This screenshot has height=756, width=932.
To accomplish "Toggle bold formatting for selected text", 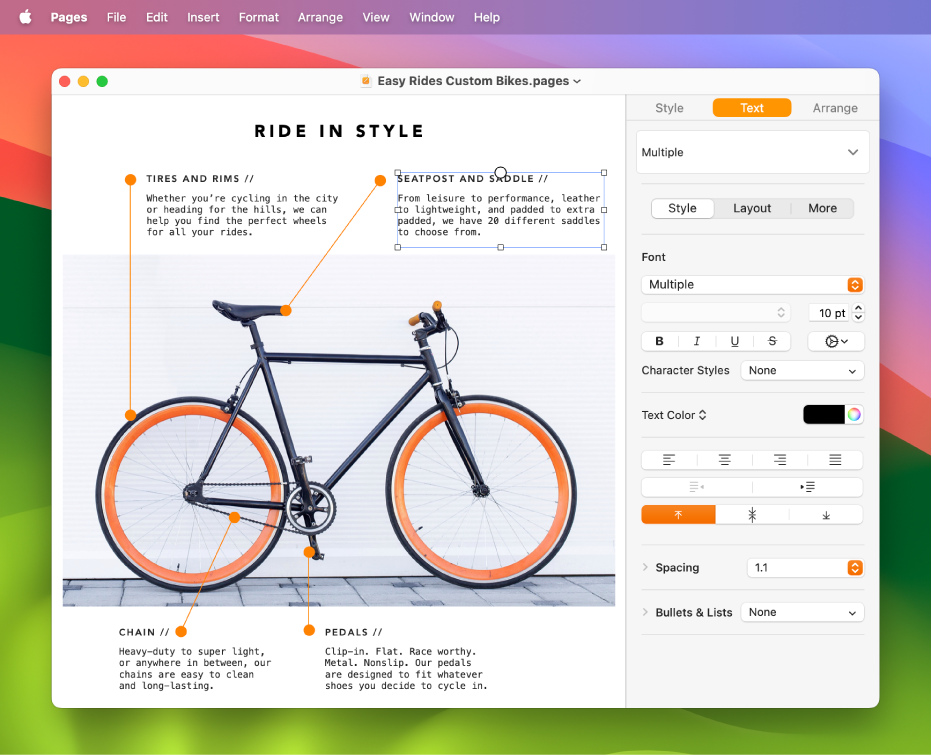I will pos(659,341).
